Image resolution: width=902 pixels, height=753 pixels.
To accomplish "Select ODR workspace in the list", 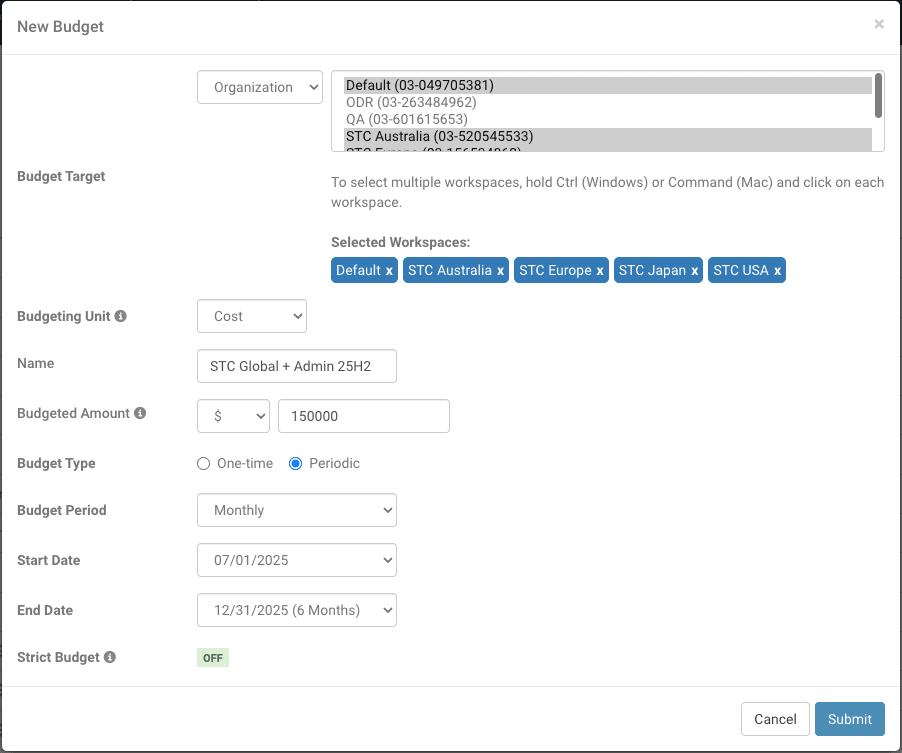I will [x=411, y=102].
